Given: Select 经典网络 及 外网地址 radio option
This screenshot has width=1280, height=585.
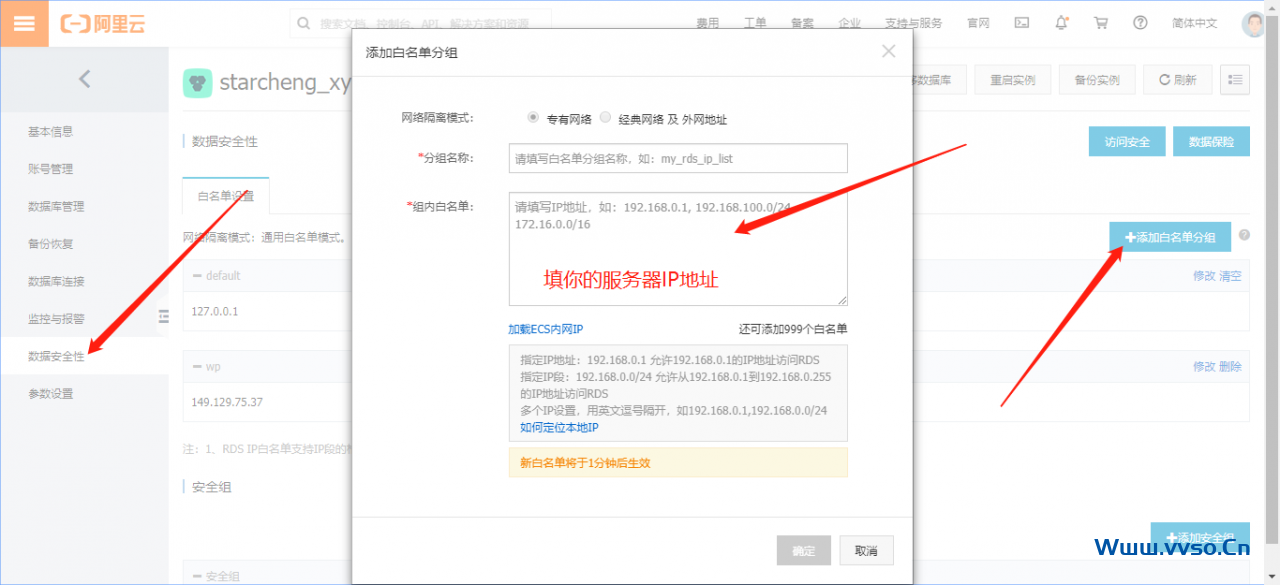Looking at the screenshot, I should pyautogui.click(x=605, y=118).
